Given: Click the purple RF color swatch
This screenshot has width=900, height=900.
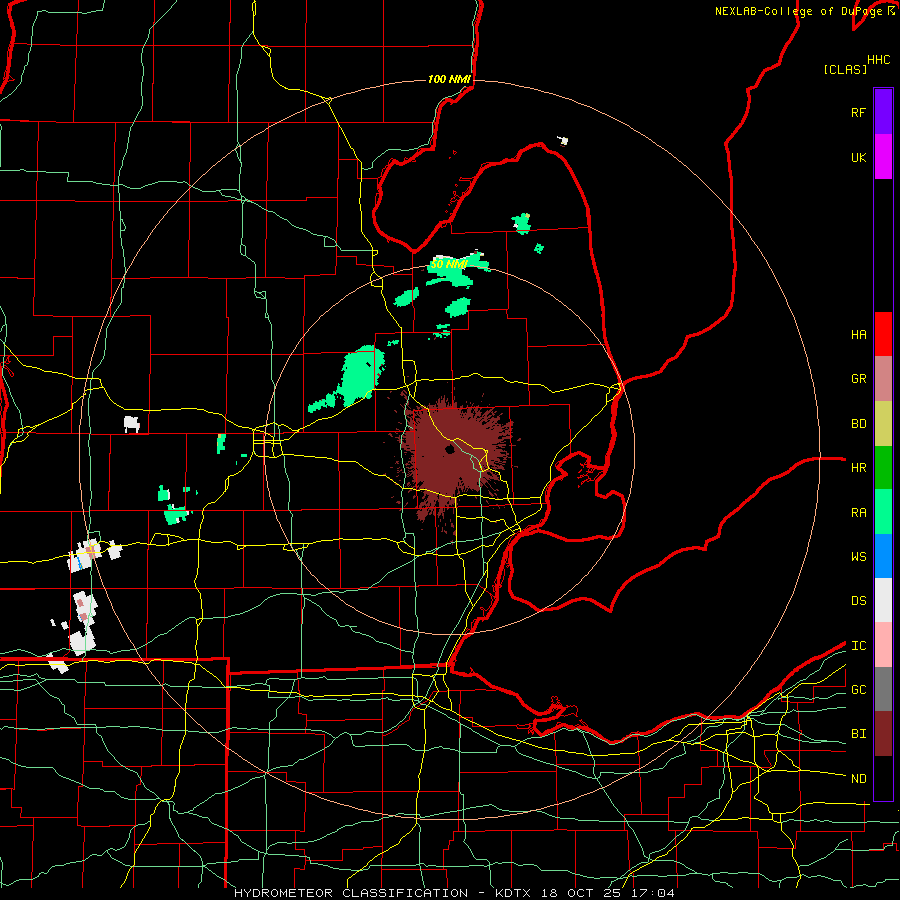Looking at the screenshot, I should coord(883,112).
